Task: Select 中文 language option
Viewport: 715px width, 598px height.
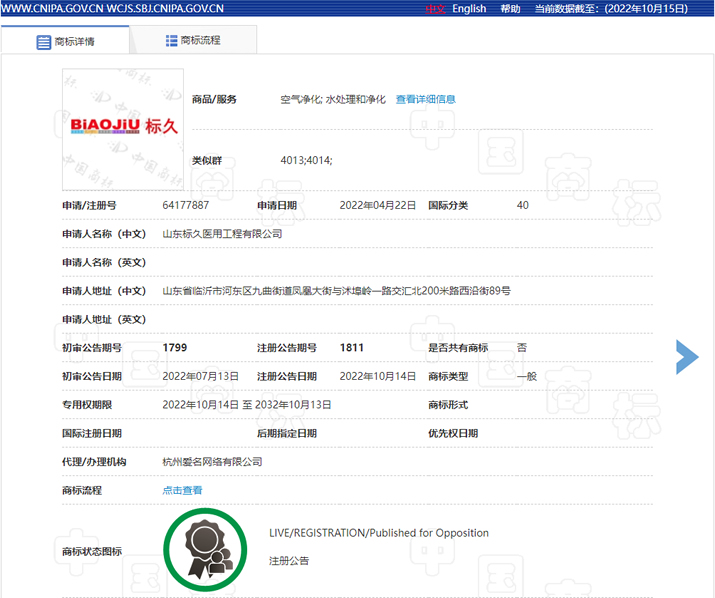Action: 434,9
